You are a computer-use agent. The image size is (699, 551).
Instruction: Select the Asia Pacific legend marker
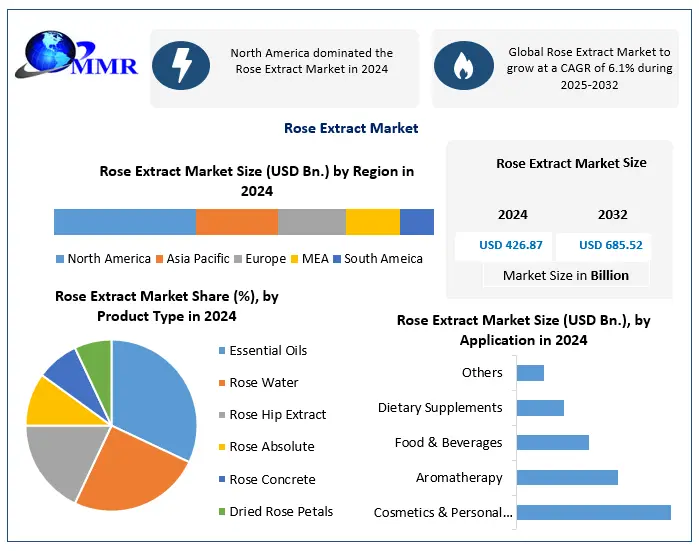click(160, 259)
